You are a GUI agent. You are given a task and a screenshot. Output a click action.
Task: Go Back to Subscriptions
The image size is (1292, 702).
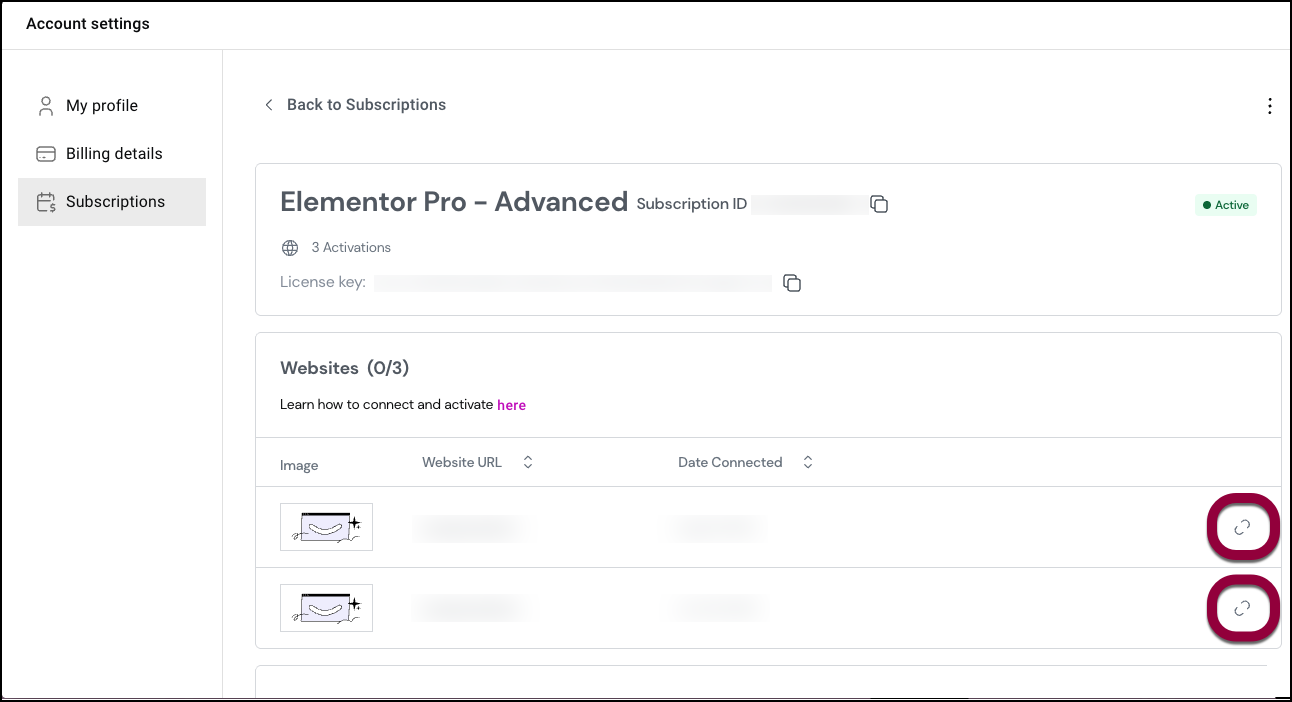pyautogui.click(x=355, y=105)
